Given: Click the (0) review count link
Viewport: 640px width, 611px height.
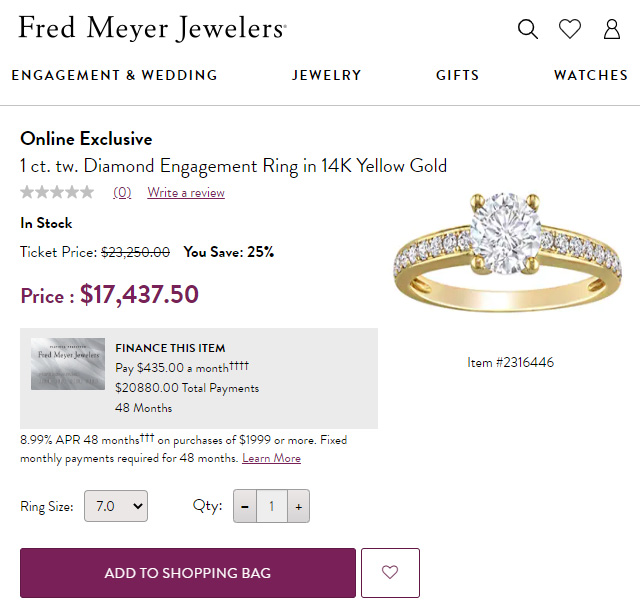Looking at the screenshot, I should click(x=122, y=193).
